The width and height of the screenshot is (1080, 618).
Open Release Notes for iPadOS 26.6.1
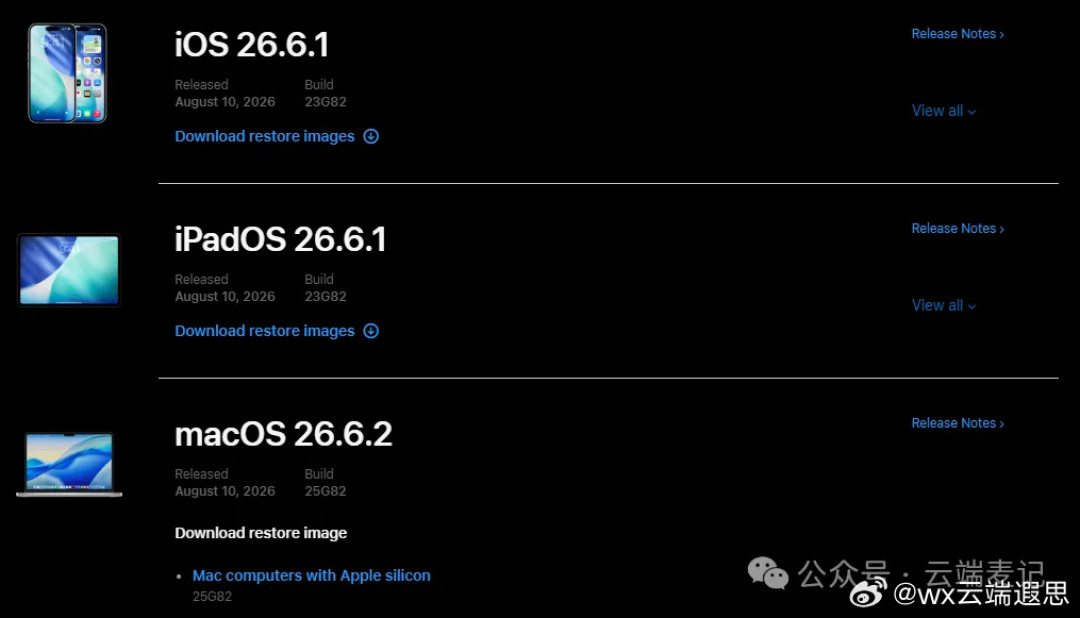[957, 229]
